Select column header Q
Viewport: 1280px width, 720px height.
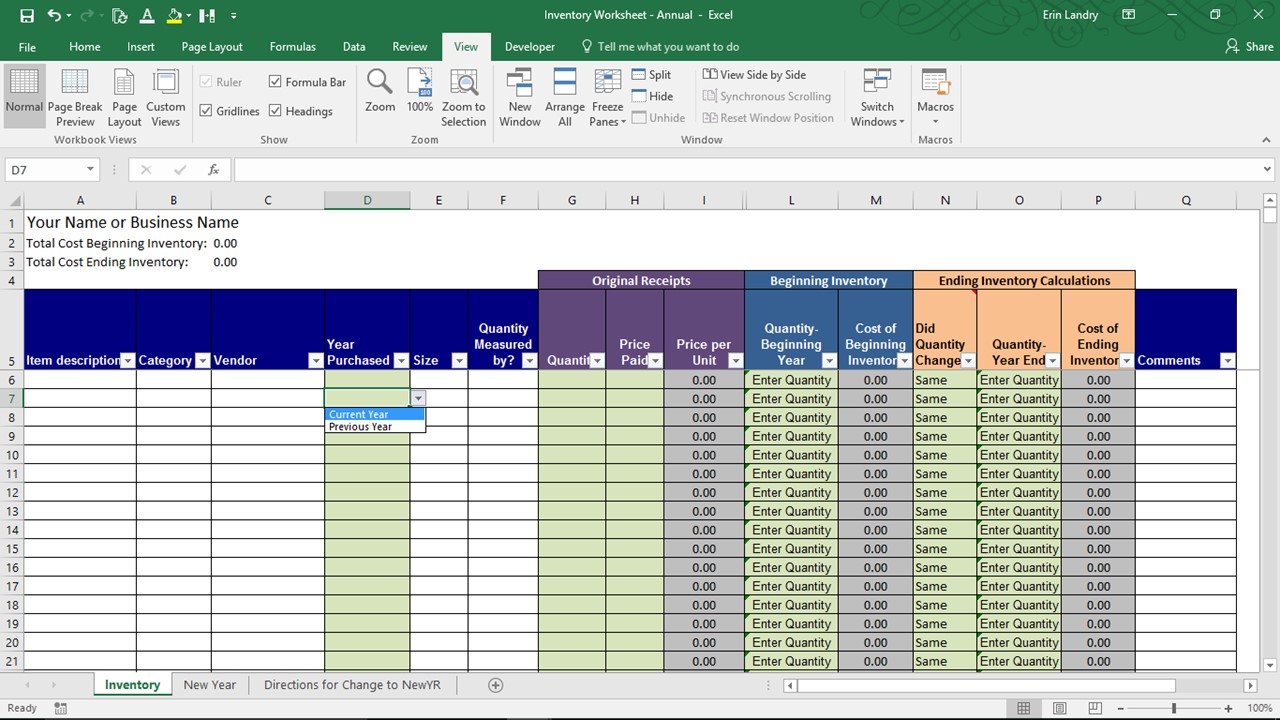click(1186, 200)
